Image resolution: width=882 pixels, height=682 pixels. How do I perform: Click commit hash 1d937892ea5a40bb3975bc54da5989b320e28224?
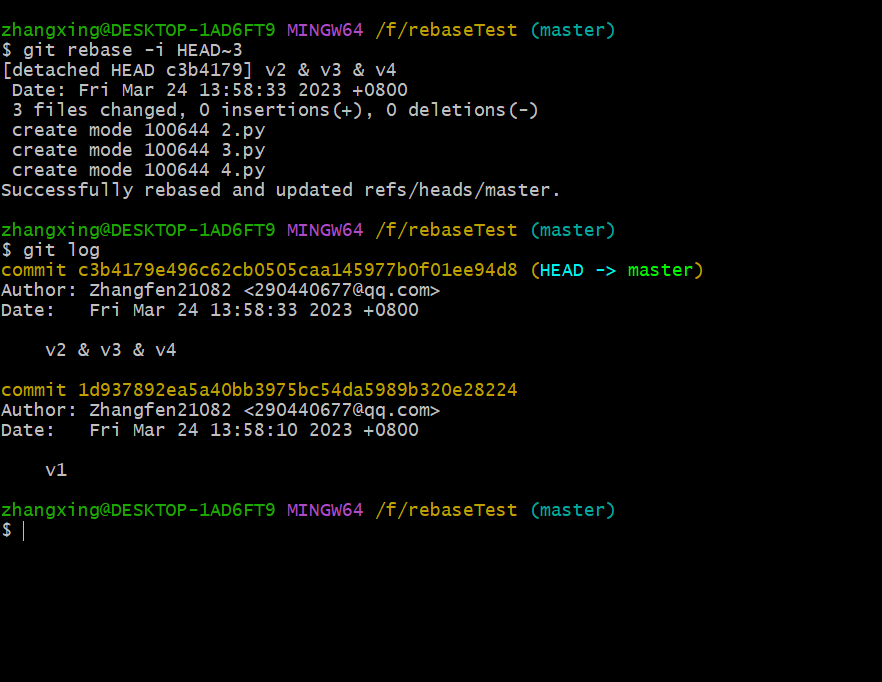coord(298,390)
